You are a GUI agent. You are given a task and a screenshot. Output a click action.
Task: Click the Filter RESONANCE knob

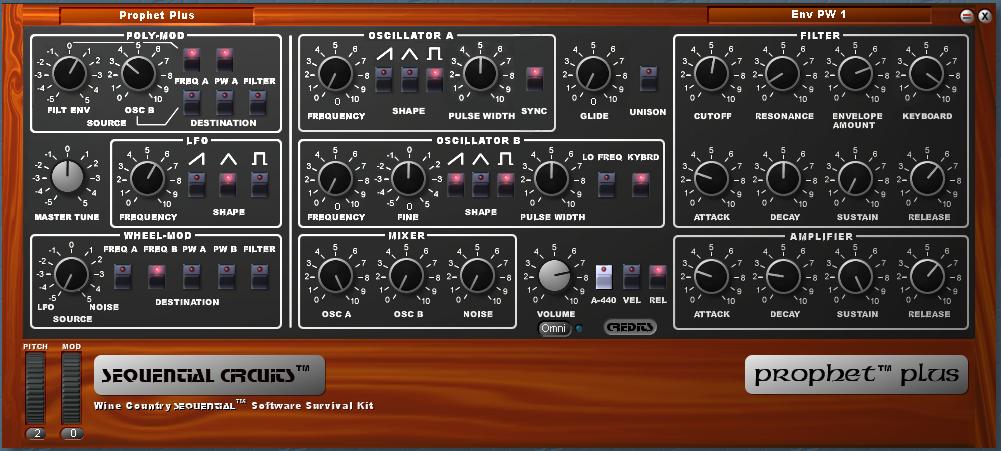coord(783,73)
